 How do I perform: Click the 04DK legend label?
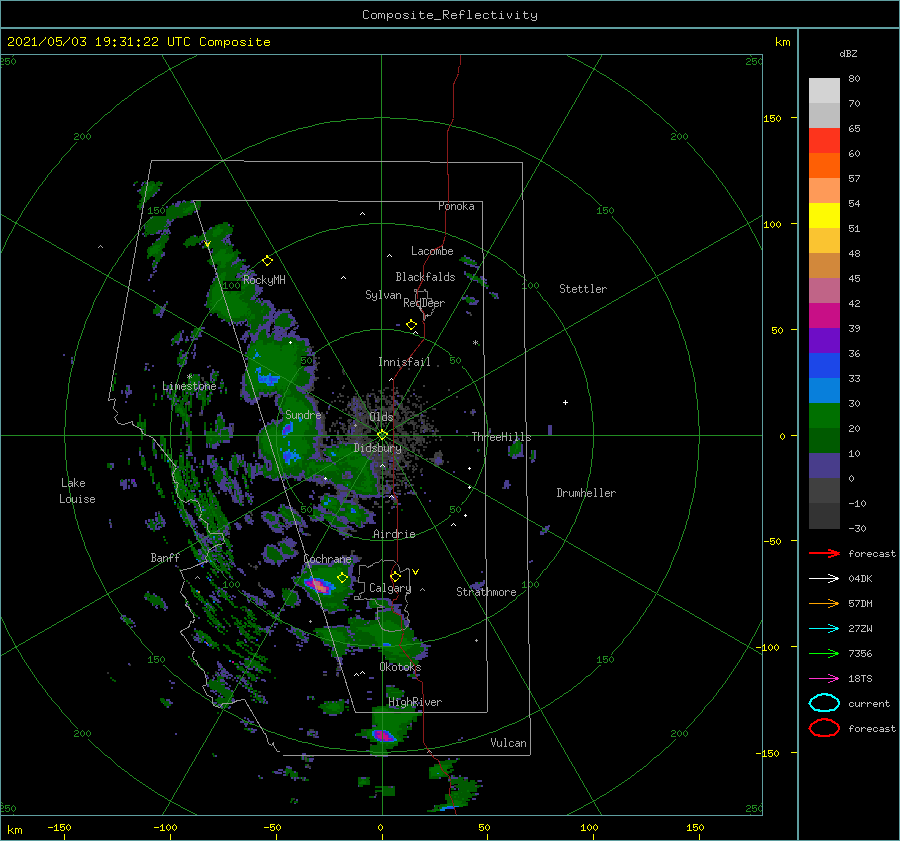860,579
